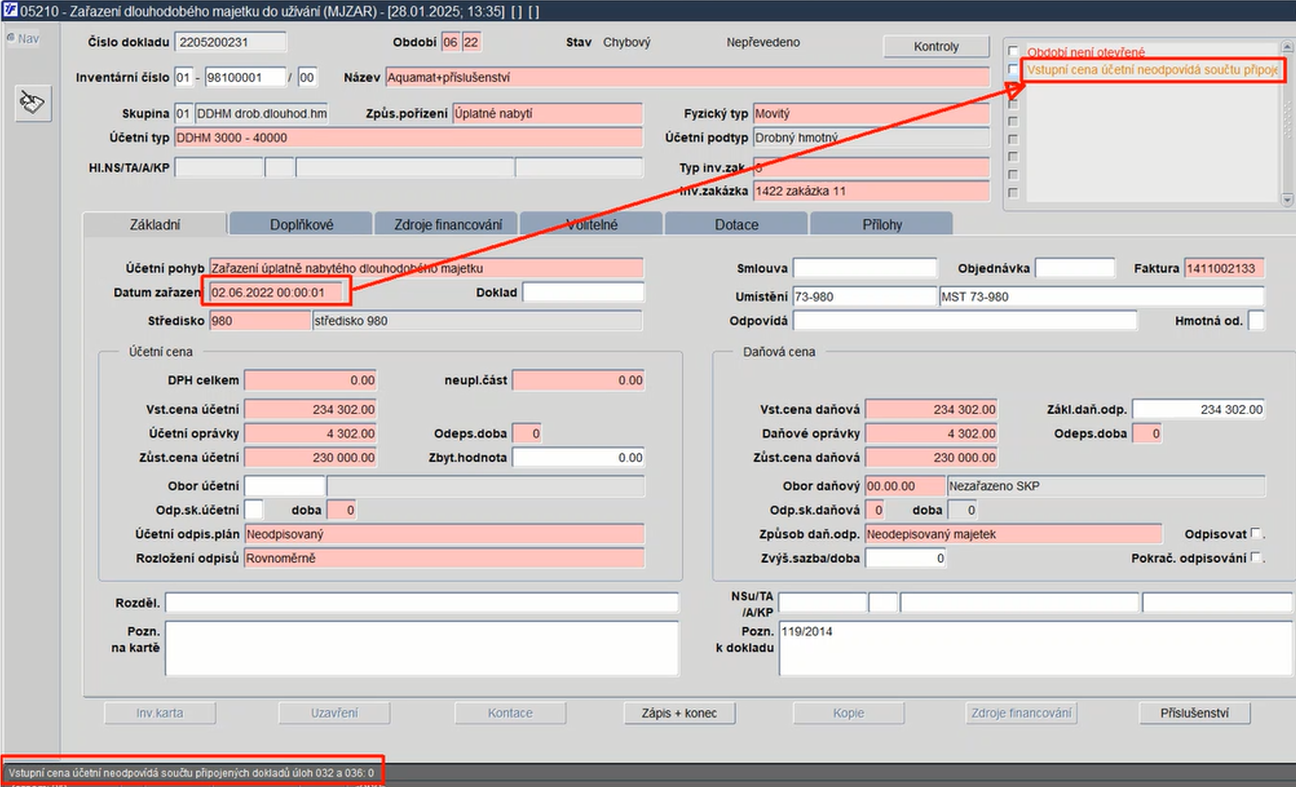The height and width of the screenshot is (787, 1296).
Task: Click the Číslo dokladu field 2205200231
Action: (230, 42)
